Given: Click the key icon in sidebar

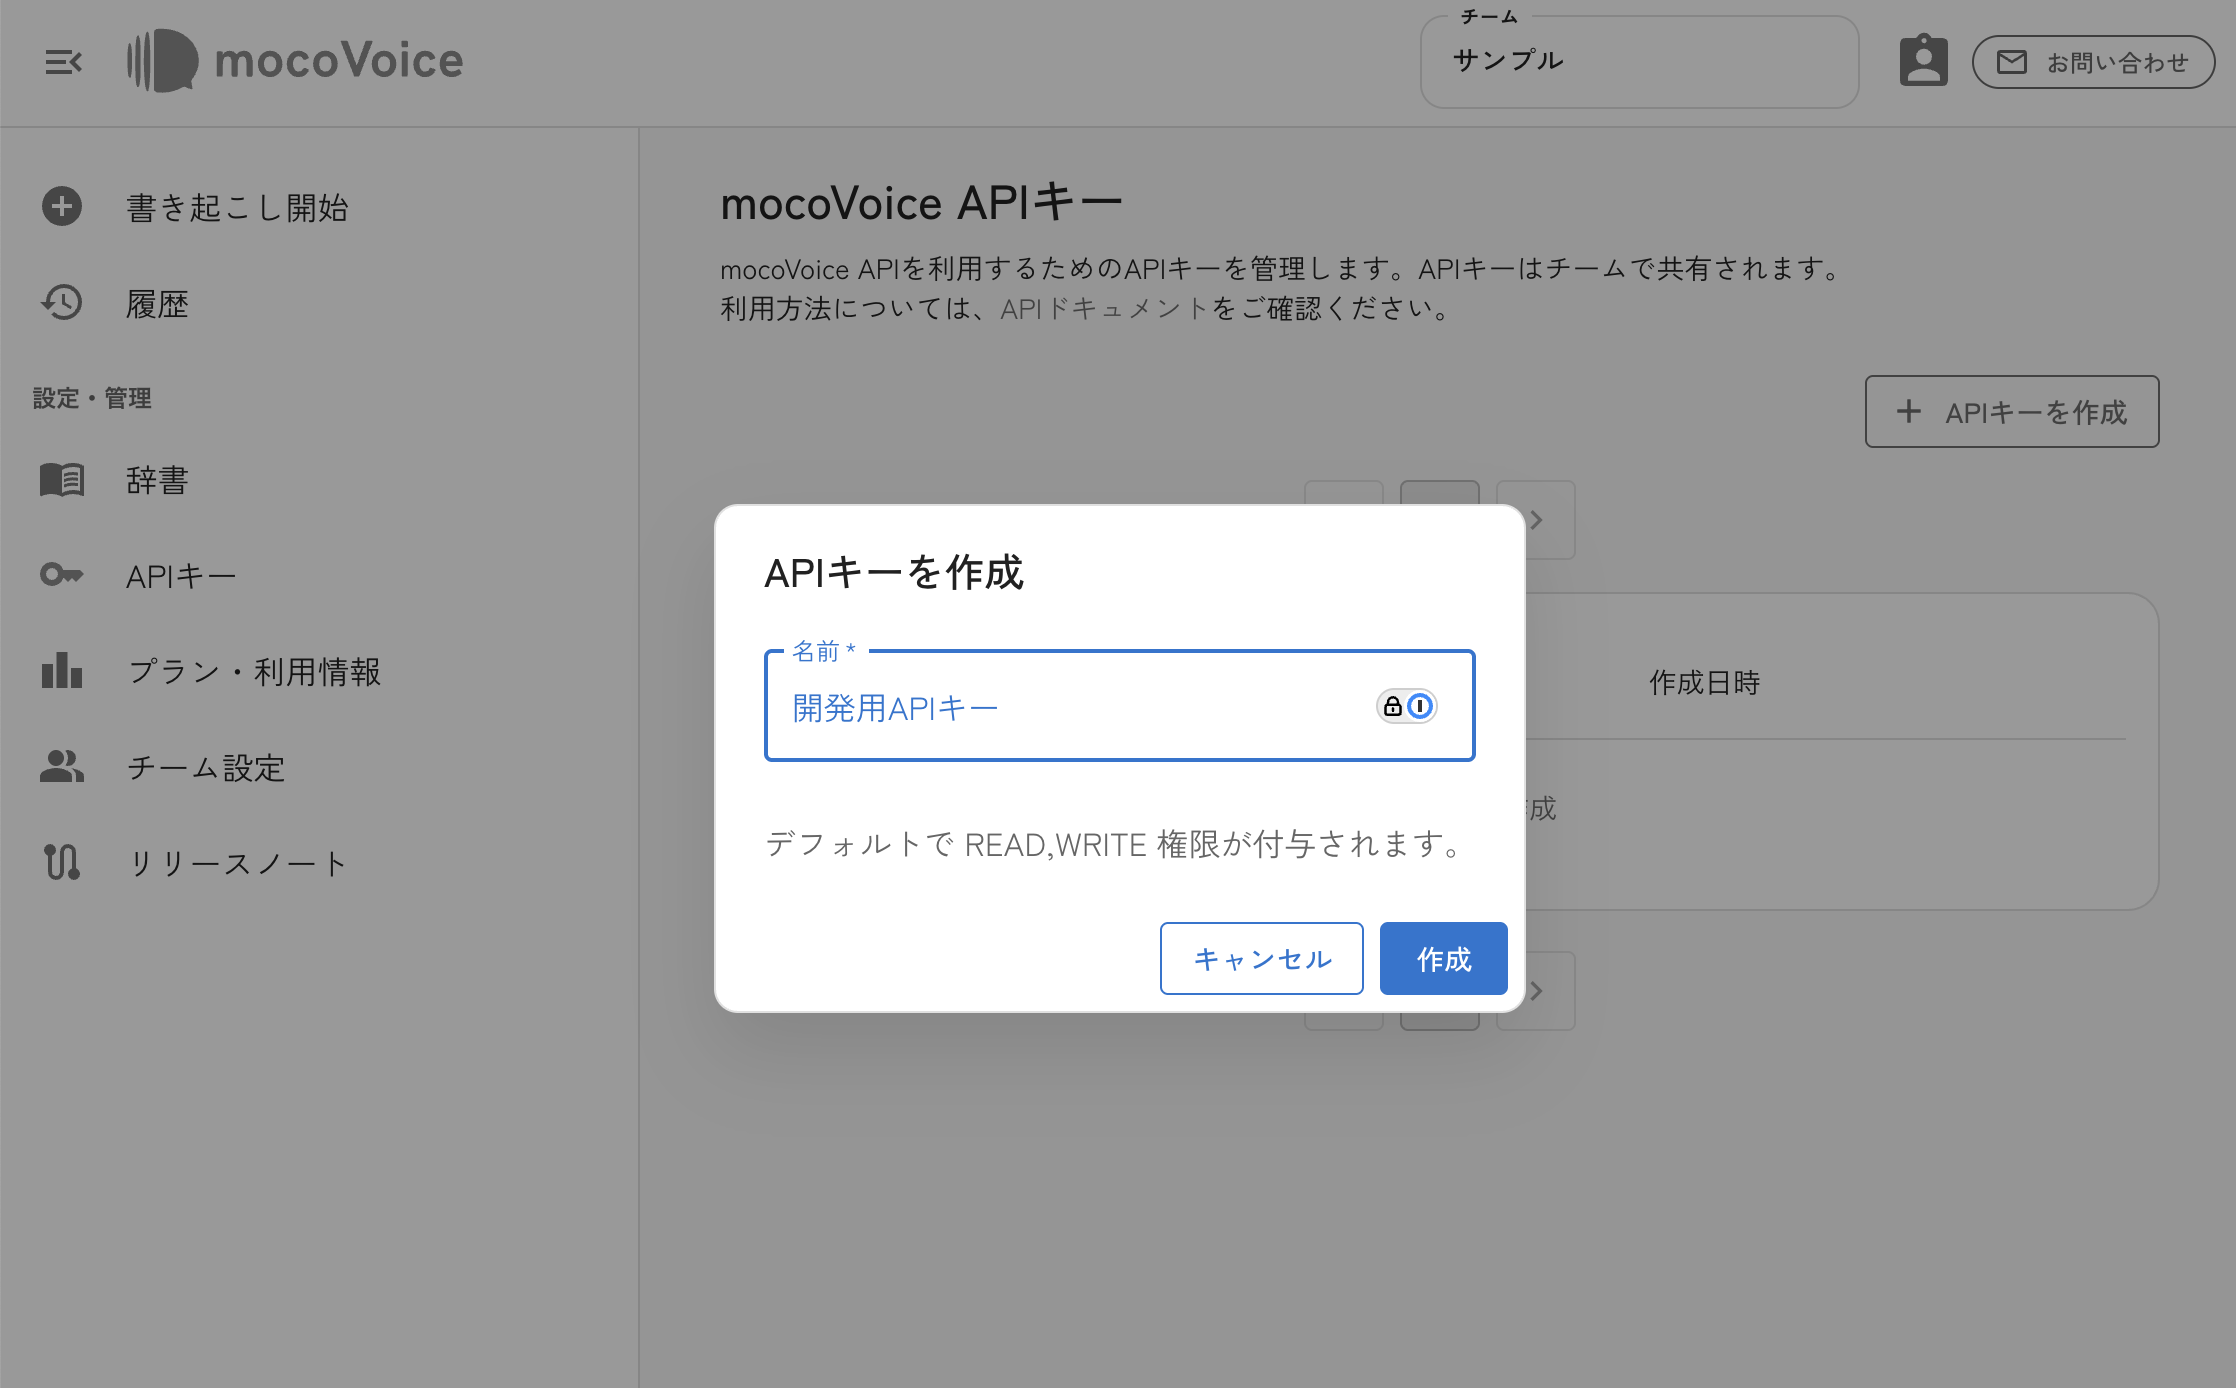Looking at the screenshot, I should [x=62, y=575].
